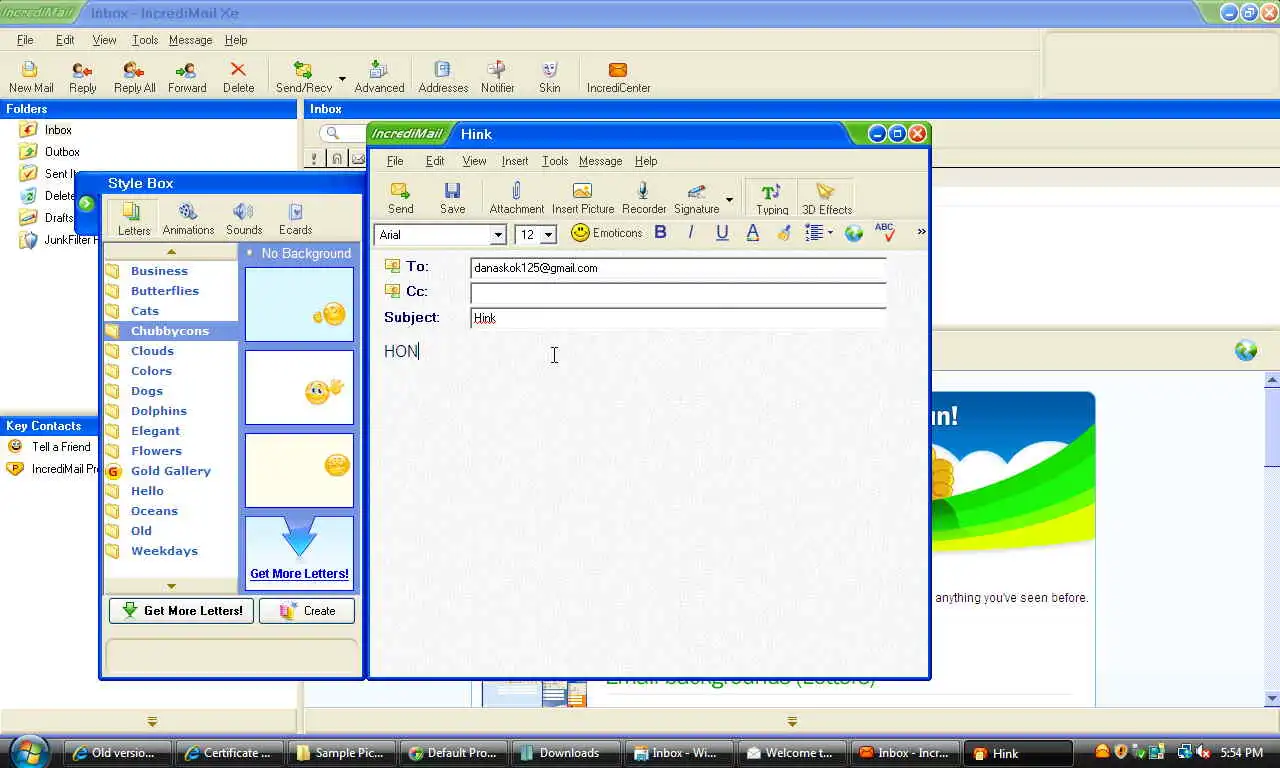Open the text highlight color tool
1280x768 pixels.
tap(784, 233)
